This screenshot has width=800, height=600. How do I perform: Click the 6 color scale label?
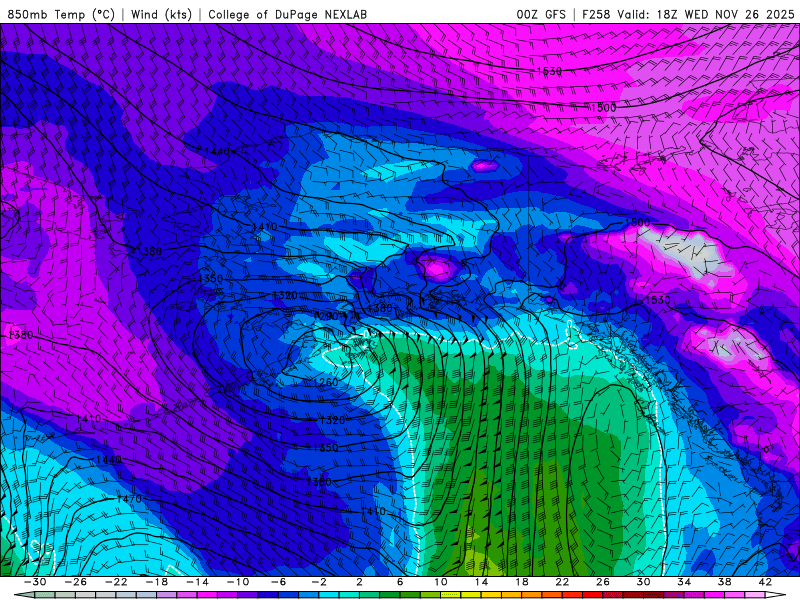tap(400, 582)
